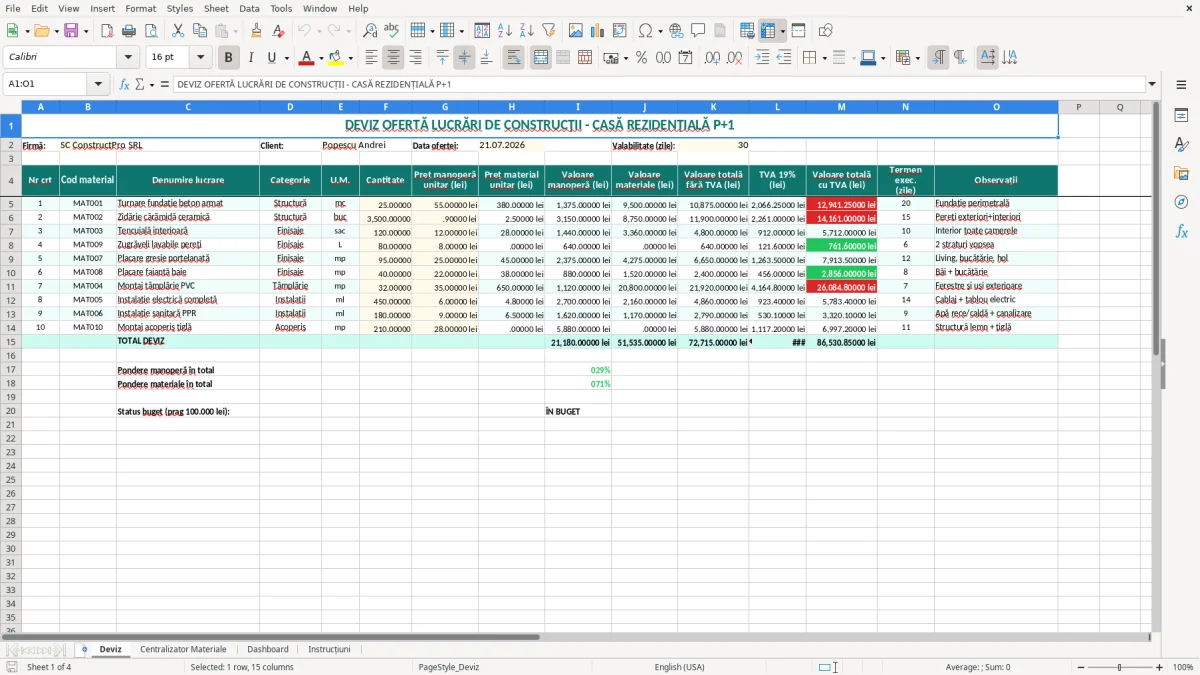
Task: Click the English (USA) language status
Action: [679, 667]
